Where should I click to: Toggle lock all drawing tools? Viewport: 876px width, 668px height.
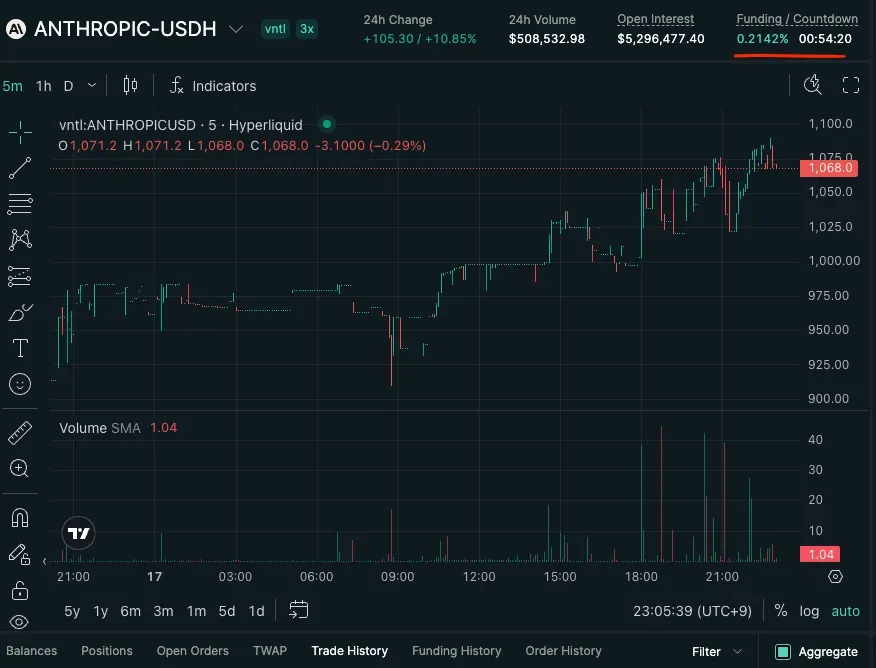(20, 590)
